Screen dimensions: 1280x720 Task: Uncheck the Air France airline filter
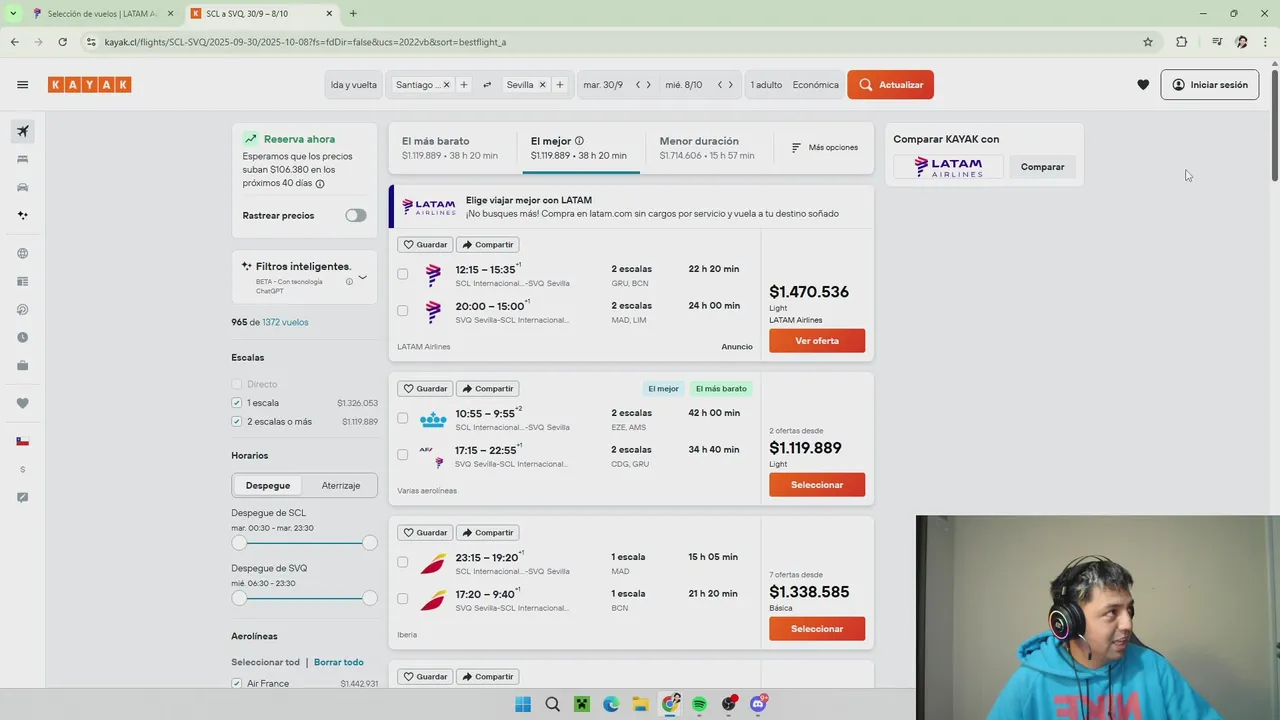[236, 684]
